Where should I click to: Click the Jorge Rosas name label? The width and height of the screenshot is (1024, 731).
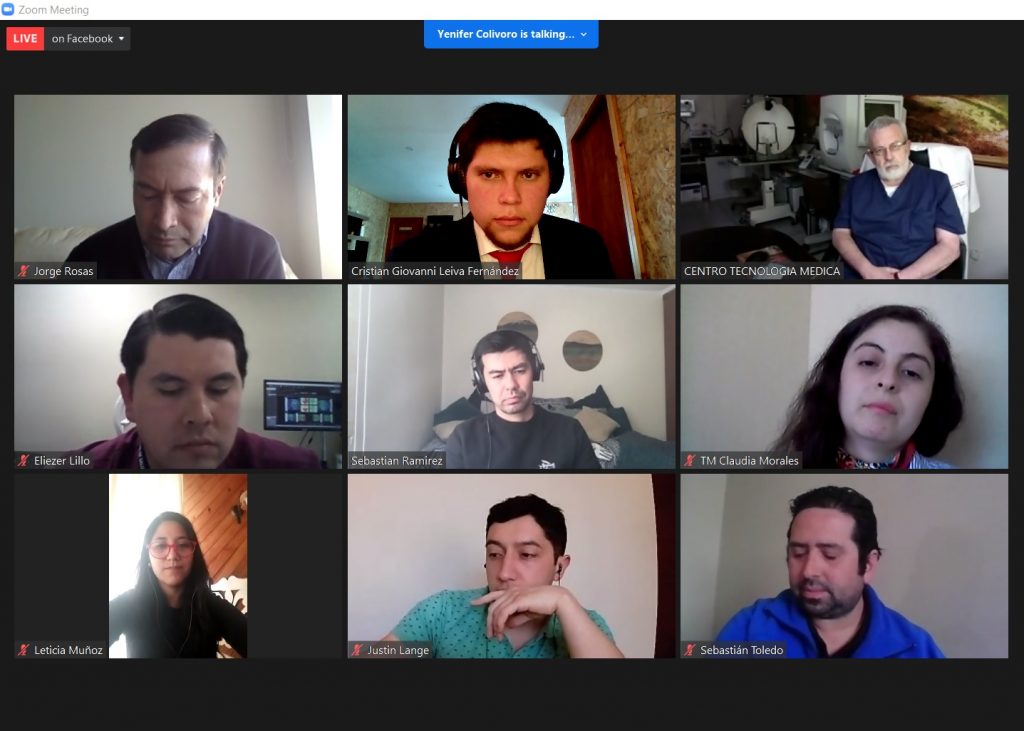click(63, 270)
